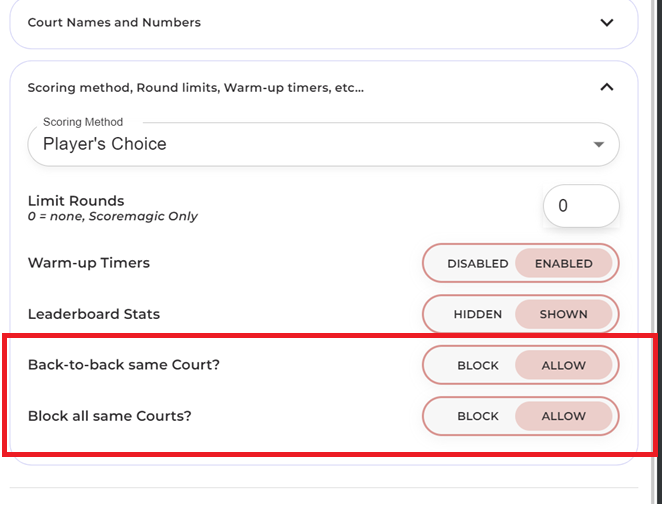The height and width of the screenshot is (516, 662).
Task: Click the Scoring Method dropdown arrow
Action: 599,144
